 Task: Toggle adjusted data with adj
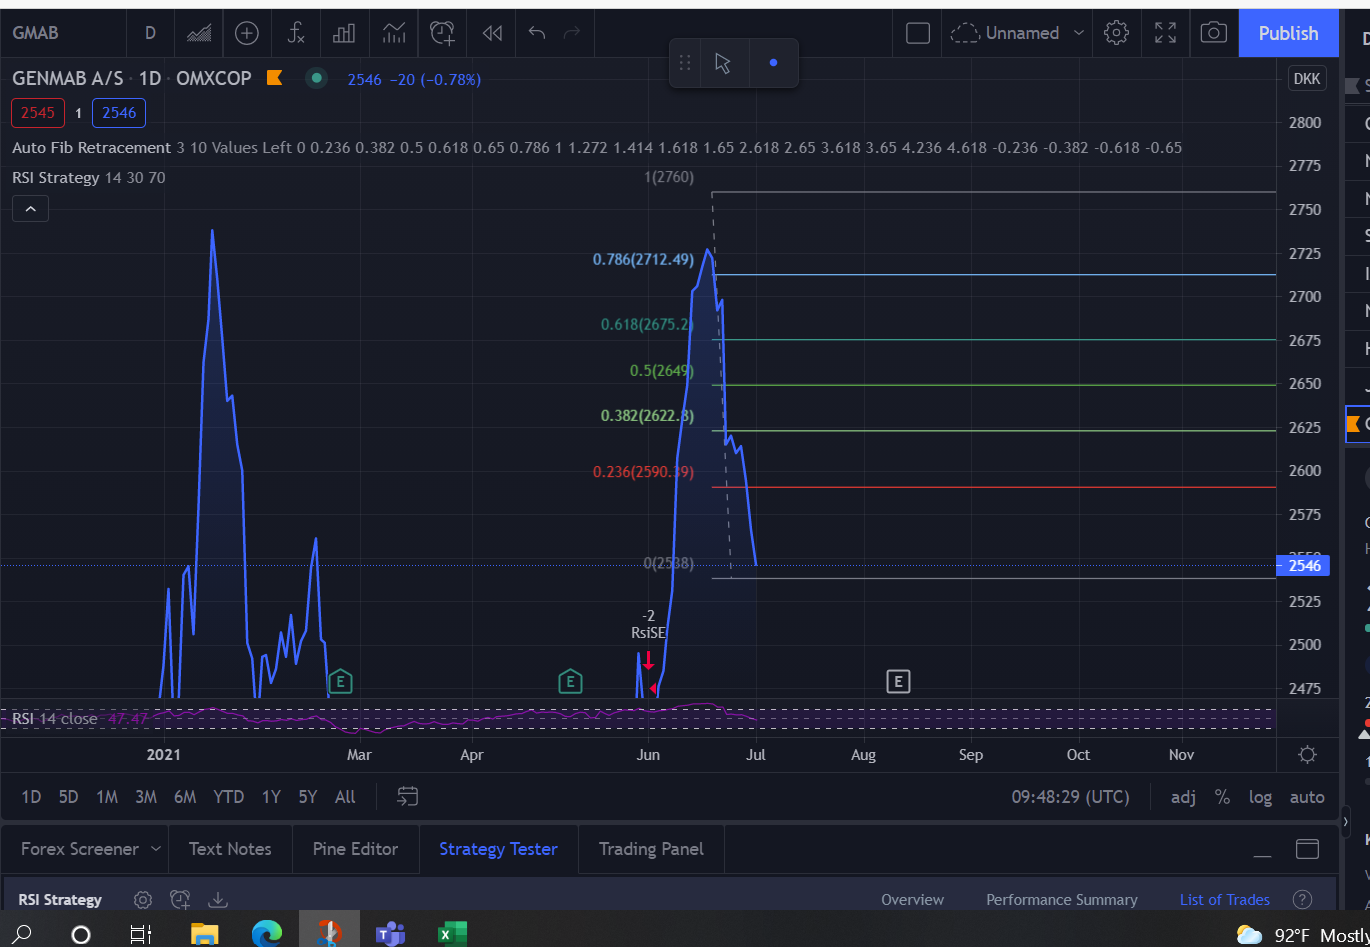1183,797
